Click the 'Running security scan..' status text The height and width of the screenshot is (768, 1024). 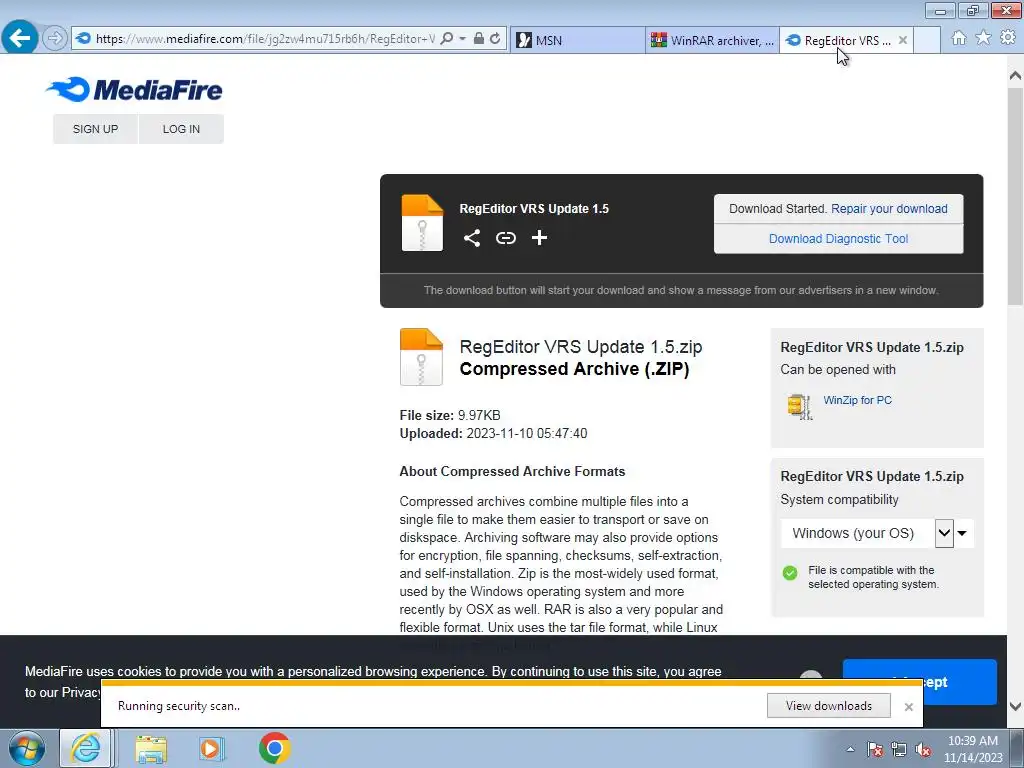(x=179, y=706)
